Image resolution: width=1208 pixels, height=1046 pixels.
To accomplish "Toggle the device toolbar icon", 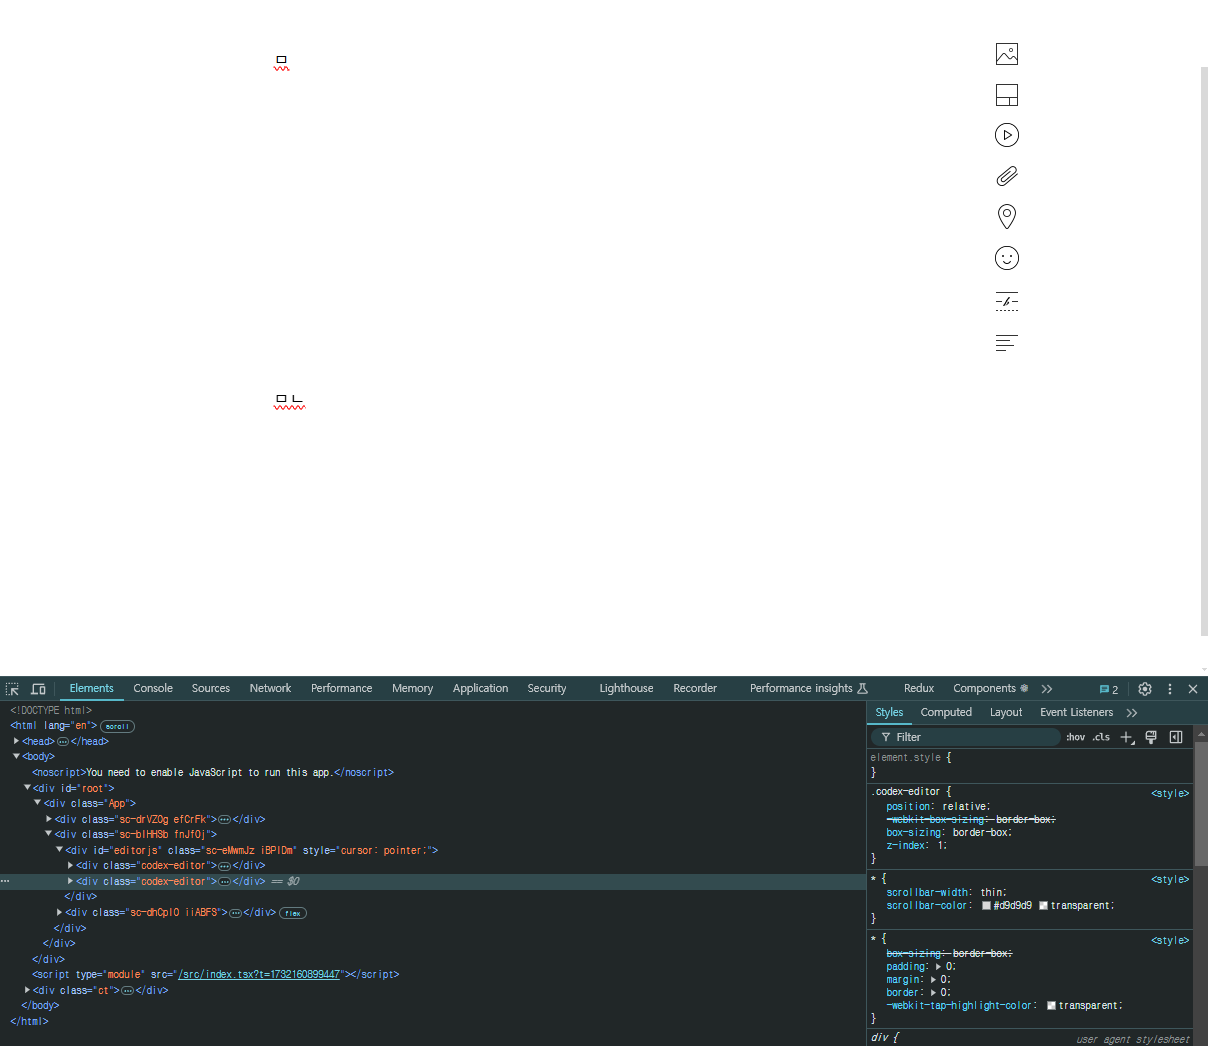I will point(38,689).
